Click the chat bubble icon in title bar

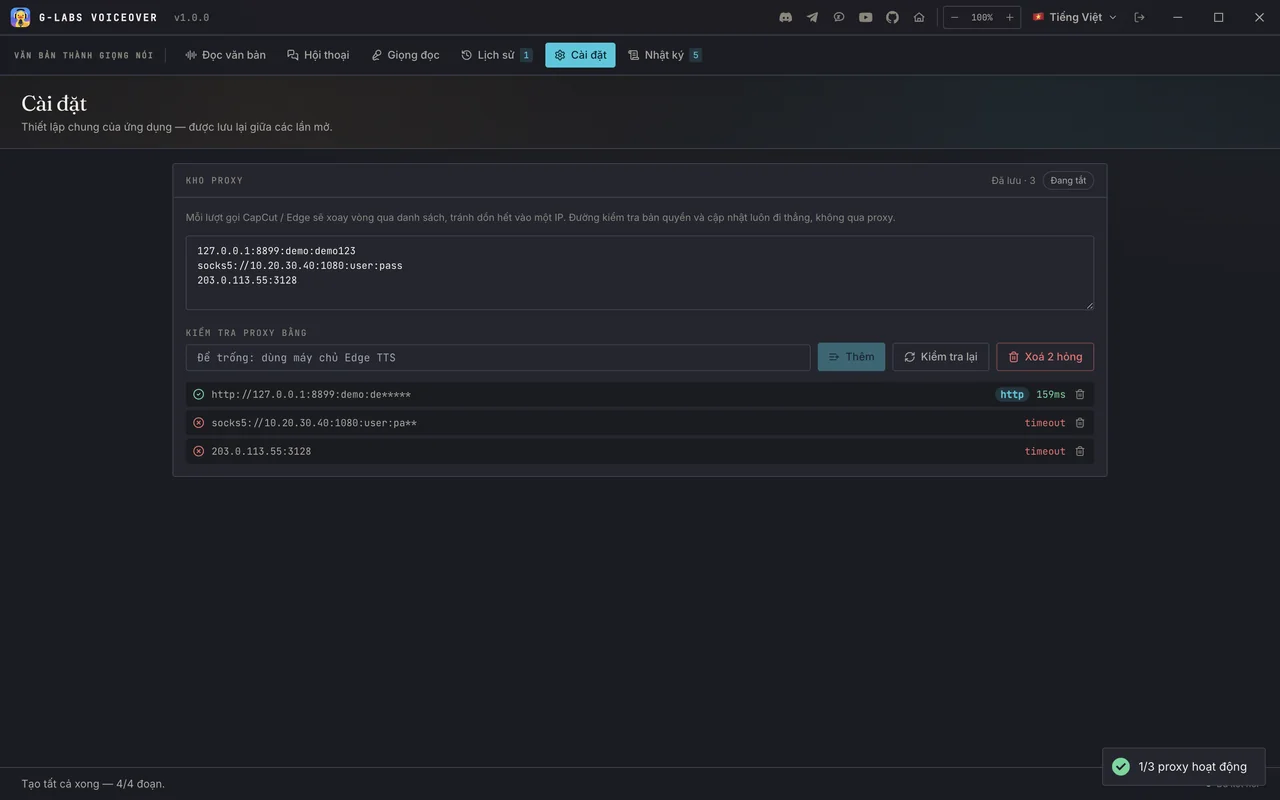click(x=839, y=17)
